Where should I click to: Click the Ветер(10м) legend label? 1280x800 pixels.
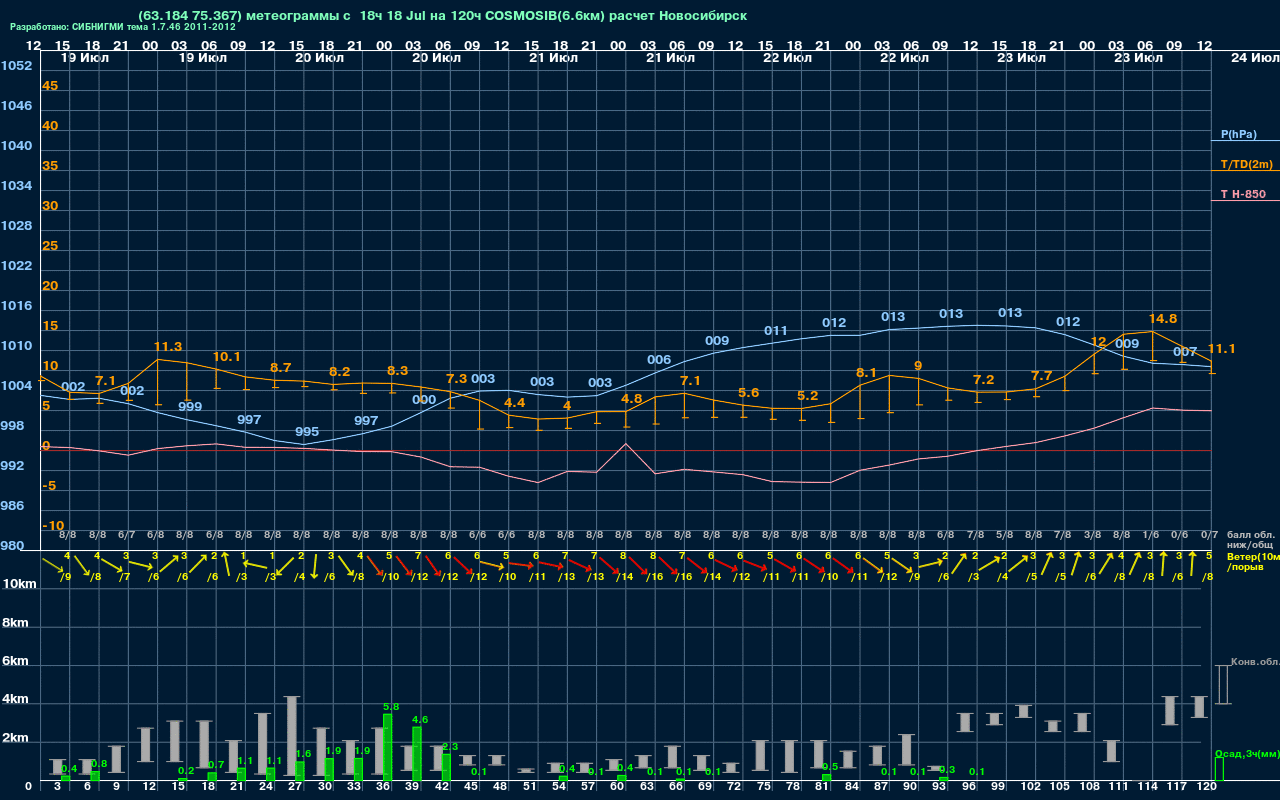[x=1252, y=556]
